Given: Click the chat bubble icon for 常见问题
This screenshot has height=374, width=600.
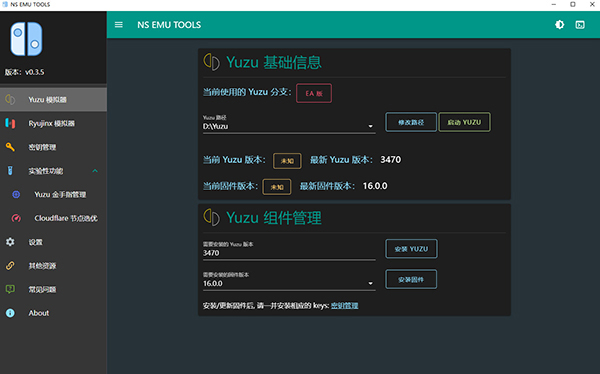Looking at the screenshot, I should click(x=10, y=289).
